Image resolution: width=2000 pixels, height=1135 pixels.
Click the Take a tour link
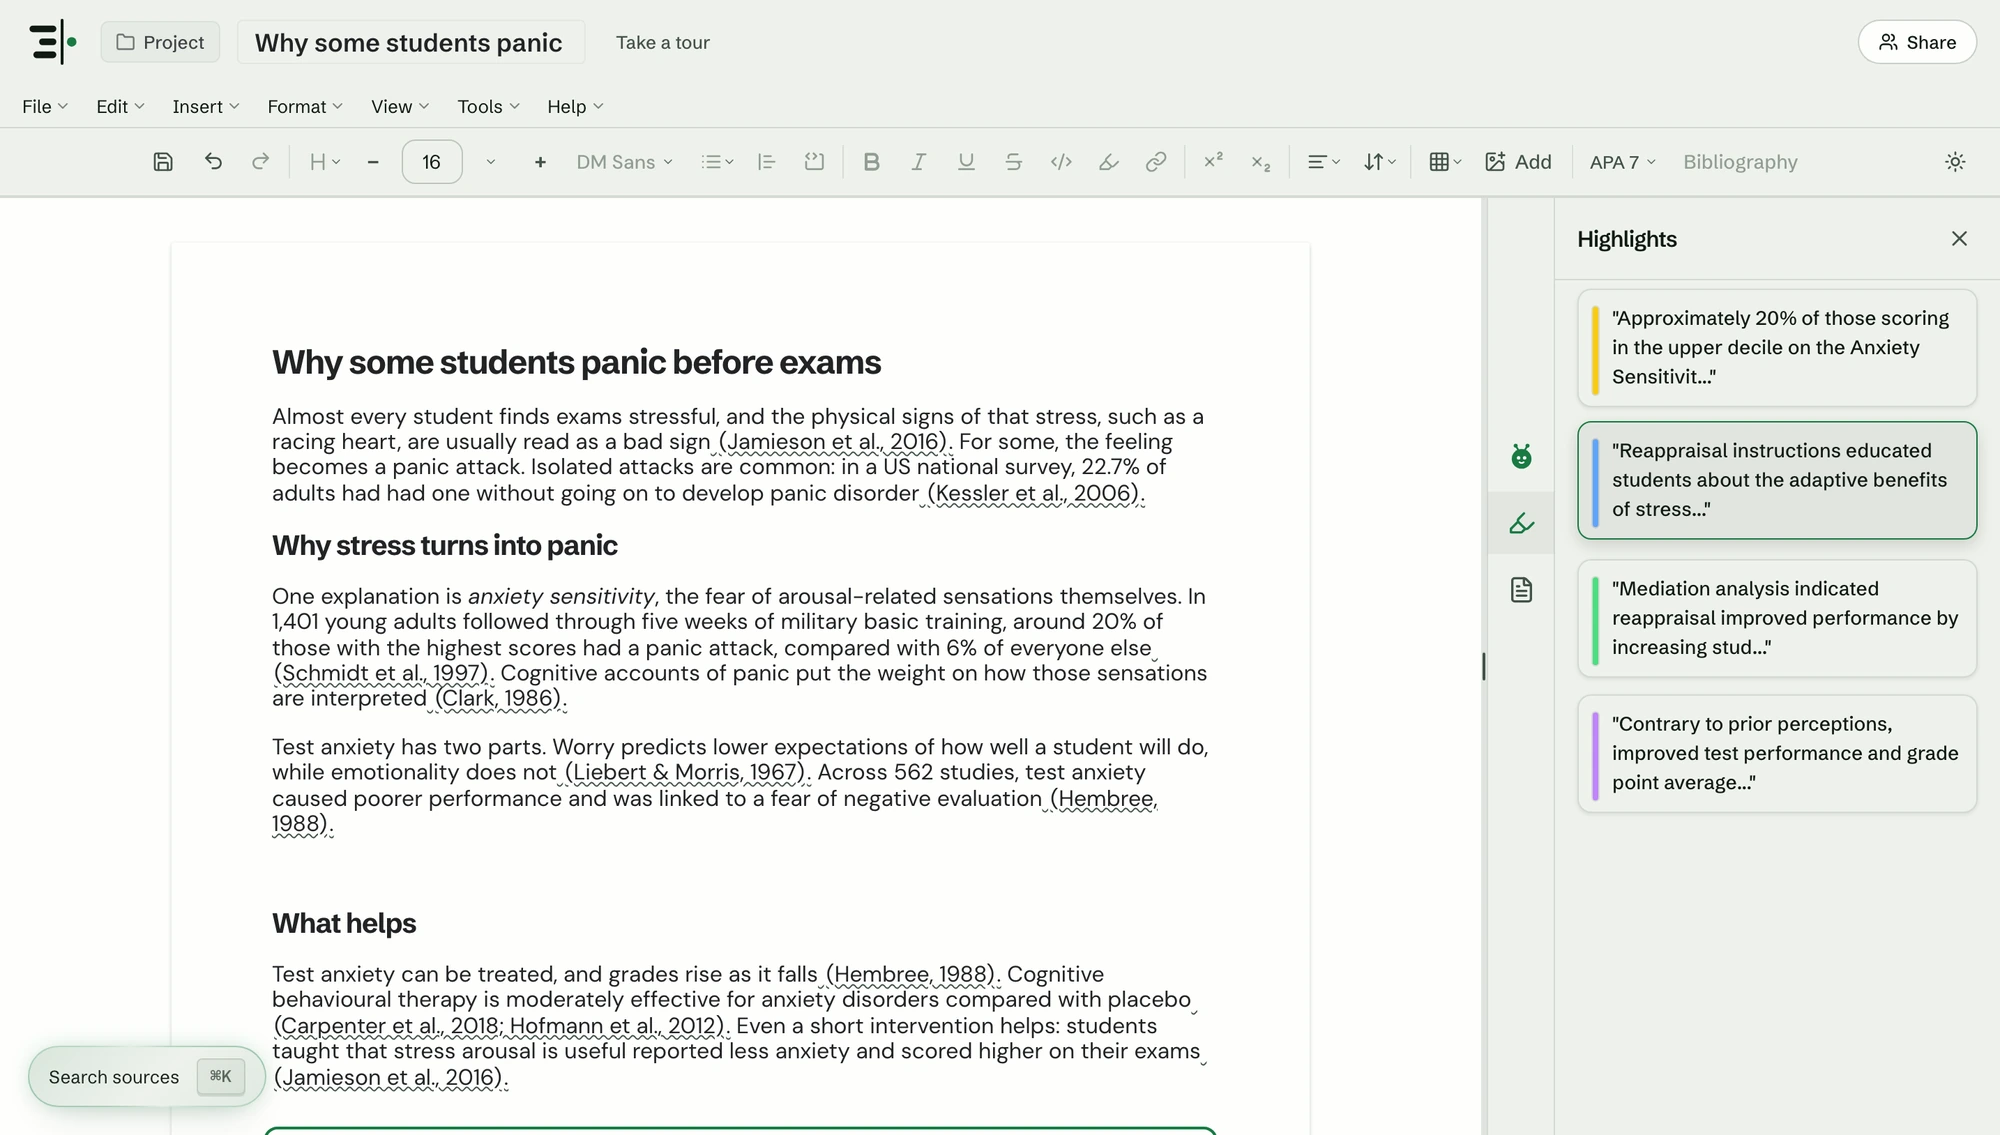tap(663, 42)
